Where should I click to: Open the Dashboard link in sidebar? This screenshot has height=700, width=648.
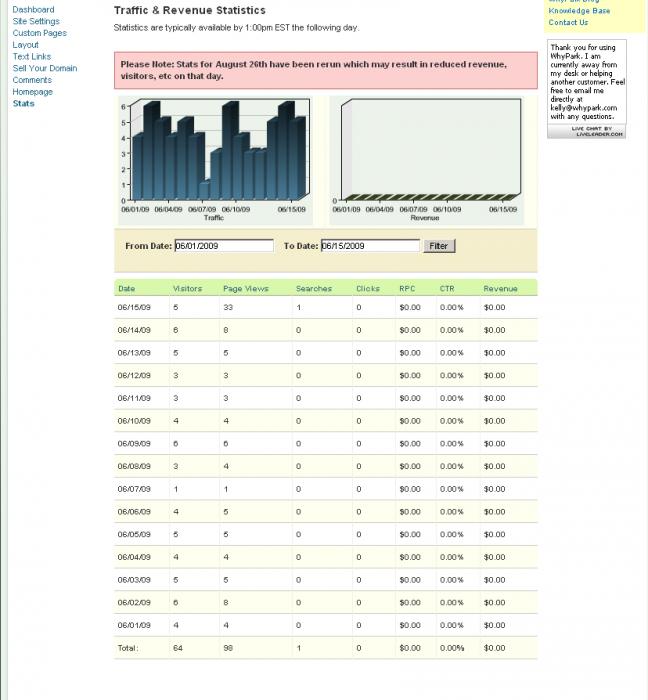(33, 9)
